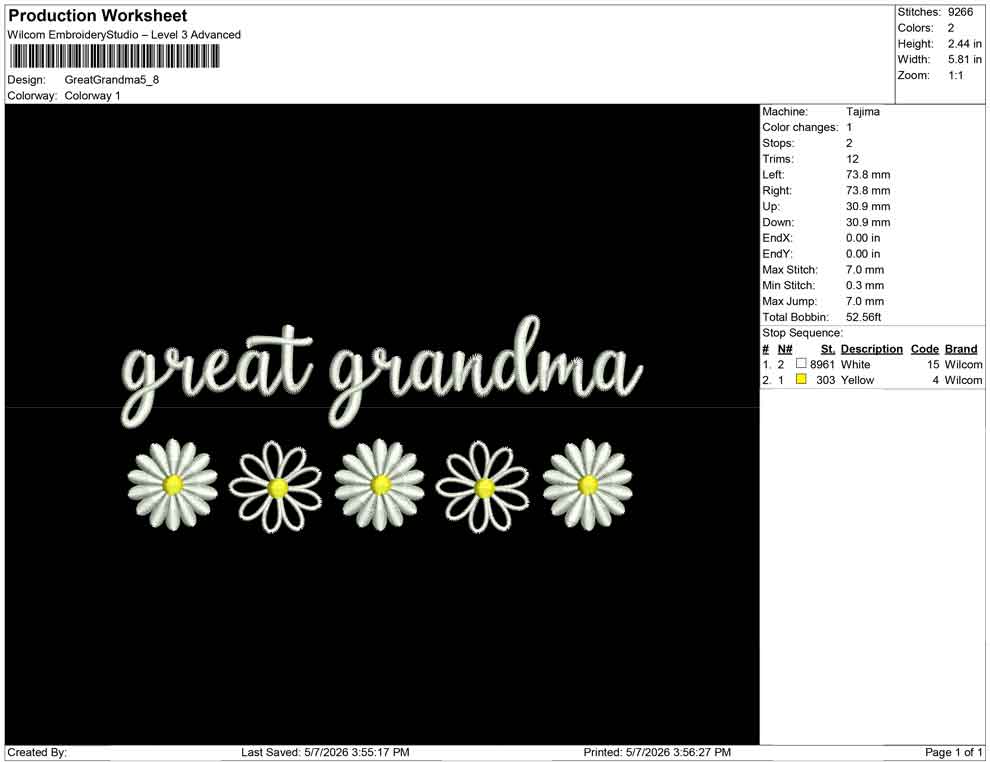Screen dimensions: 990x762
Task: Click the 'Stop Sequence:' heading
Action: click(x=802, y=333)
